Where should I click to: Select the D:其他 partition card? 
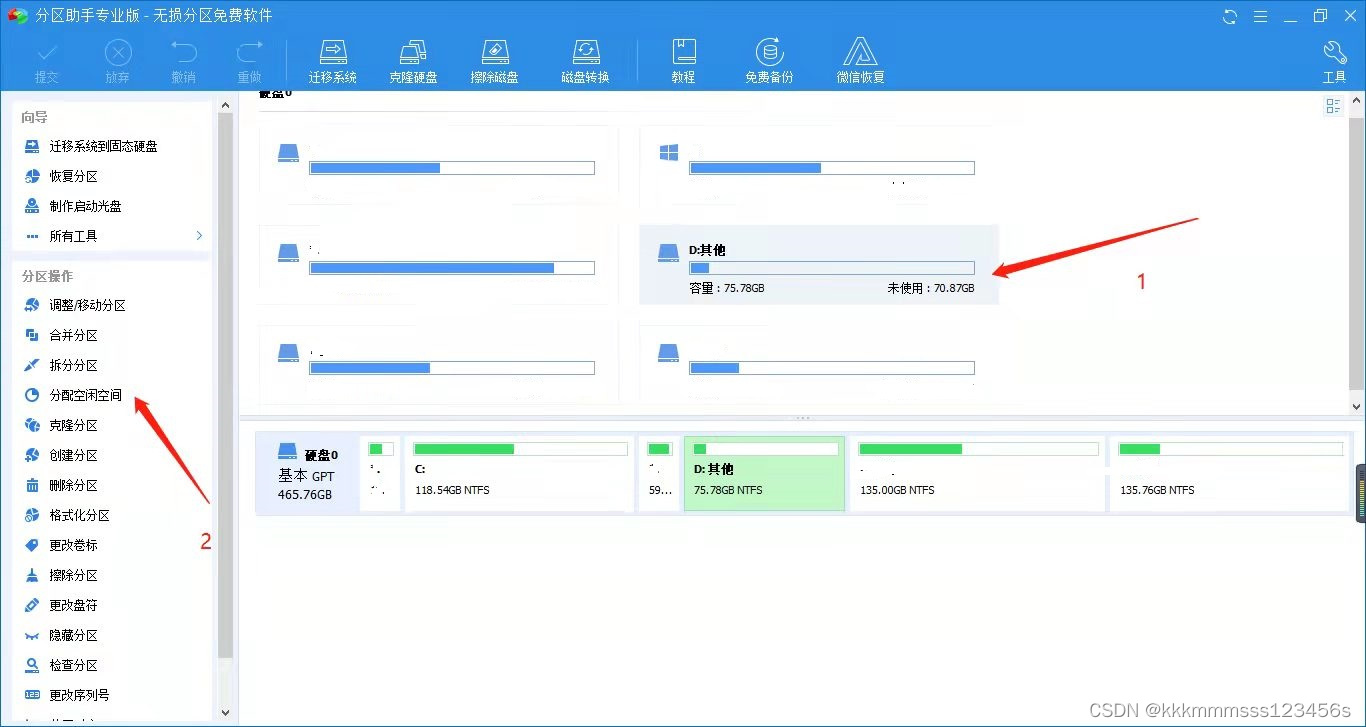coord(818,264)
